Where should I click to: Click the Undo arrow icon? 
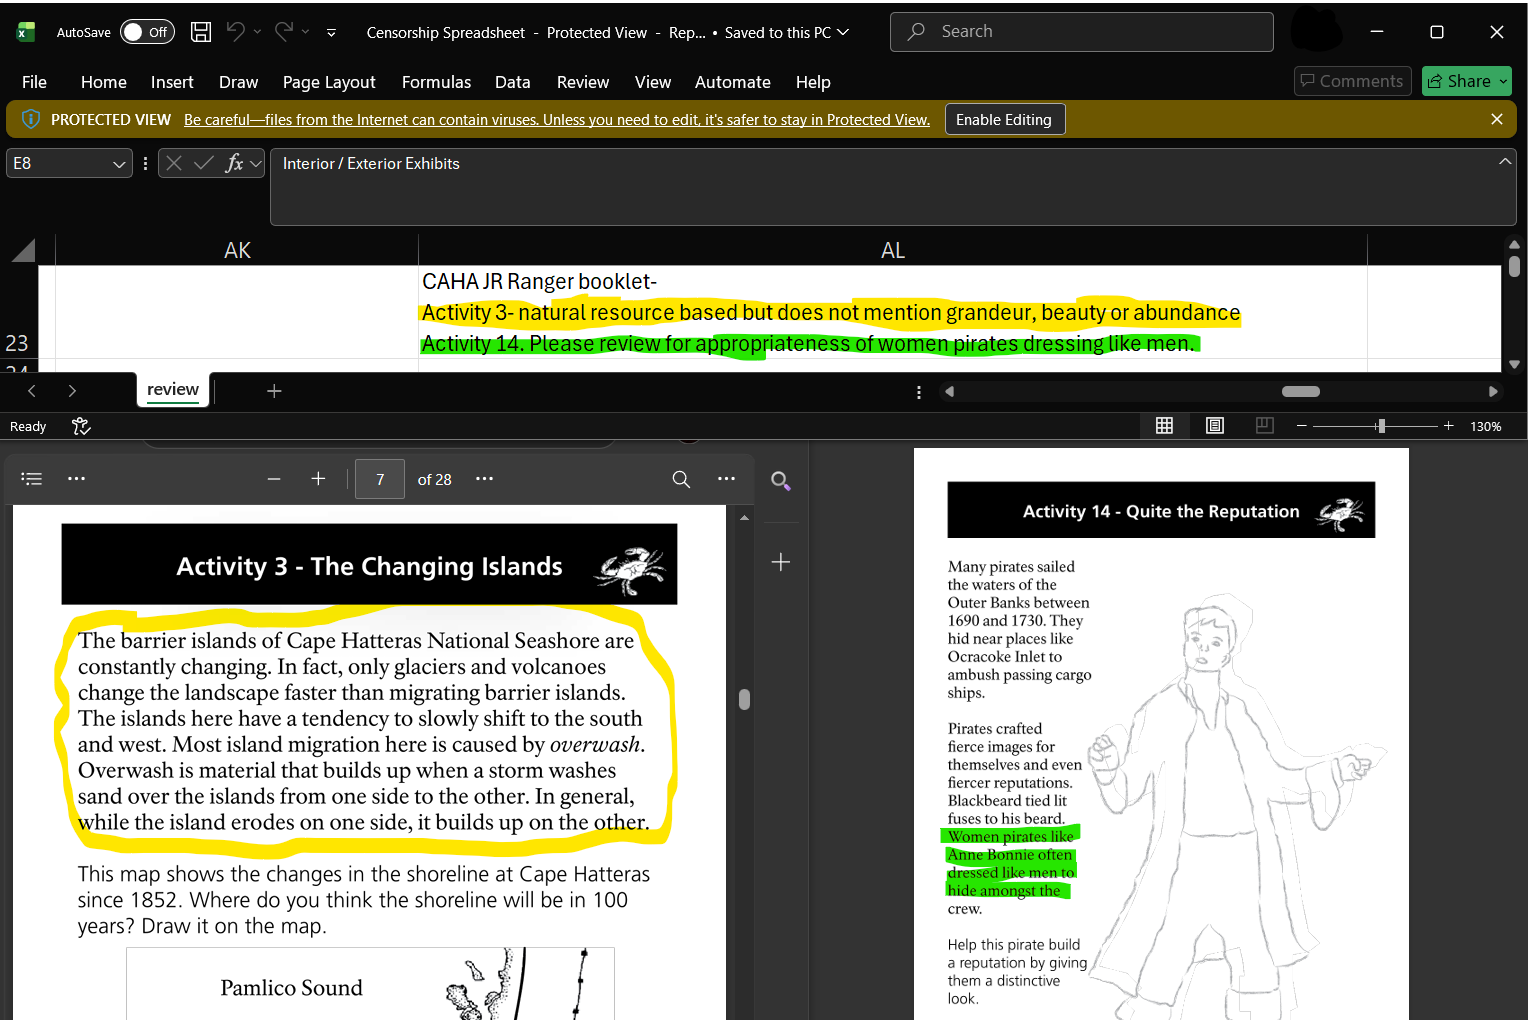(236, 32)
